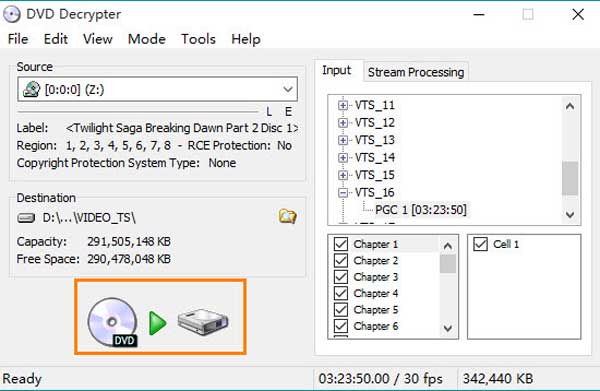Click the Cell 1 label
The height and width of the screenshot is (391, 600).
pos(506,244)
